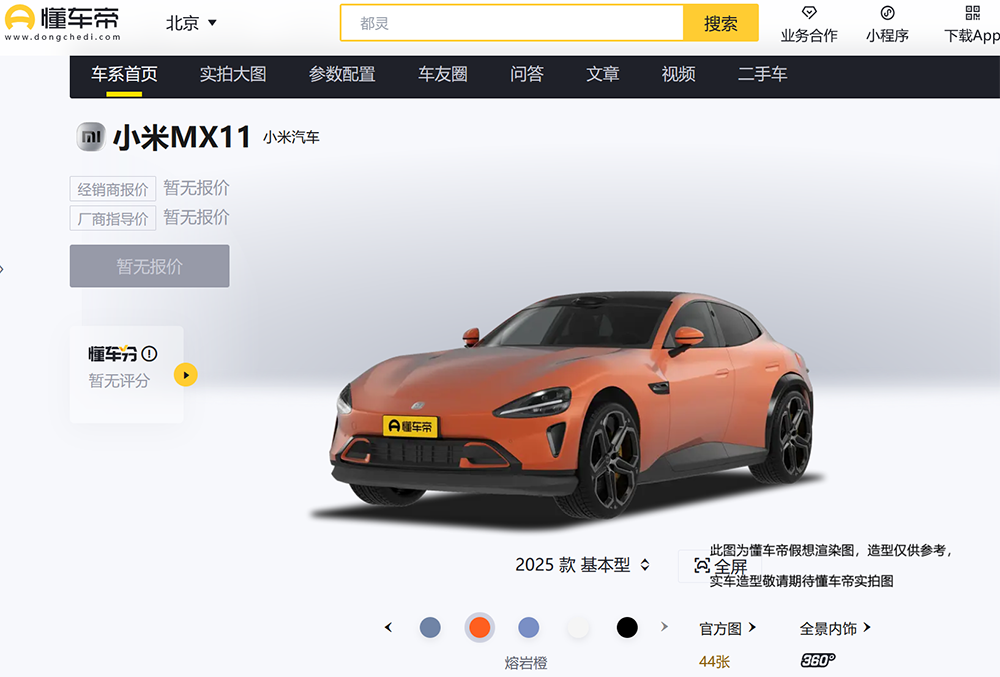Click the 暂无评分 text
The image size is (1000, 677).
pyautogui.click(x=119, y=381)
